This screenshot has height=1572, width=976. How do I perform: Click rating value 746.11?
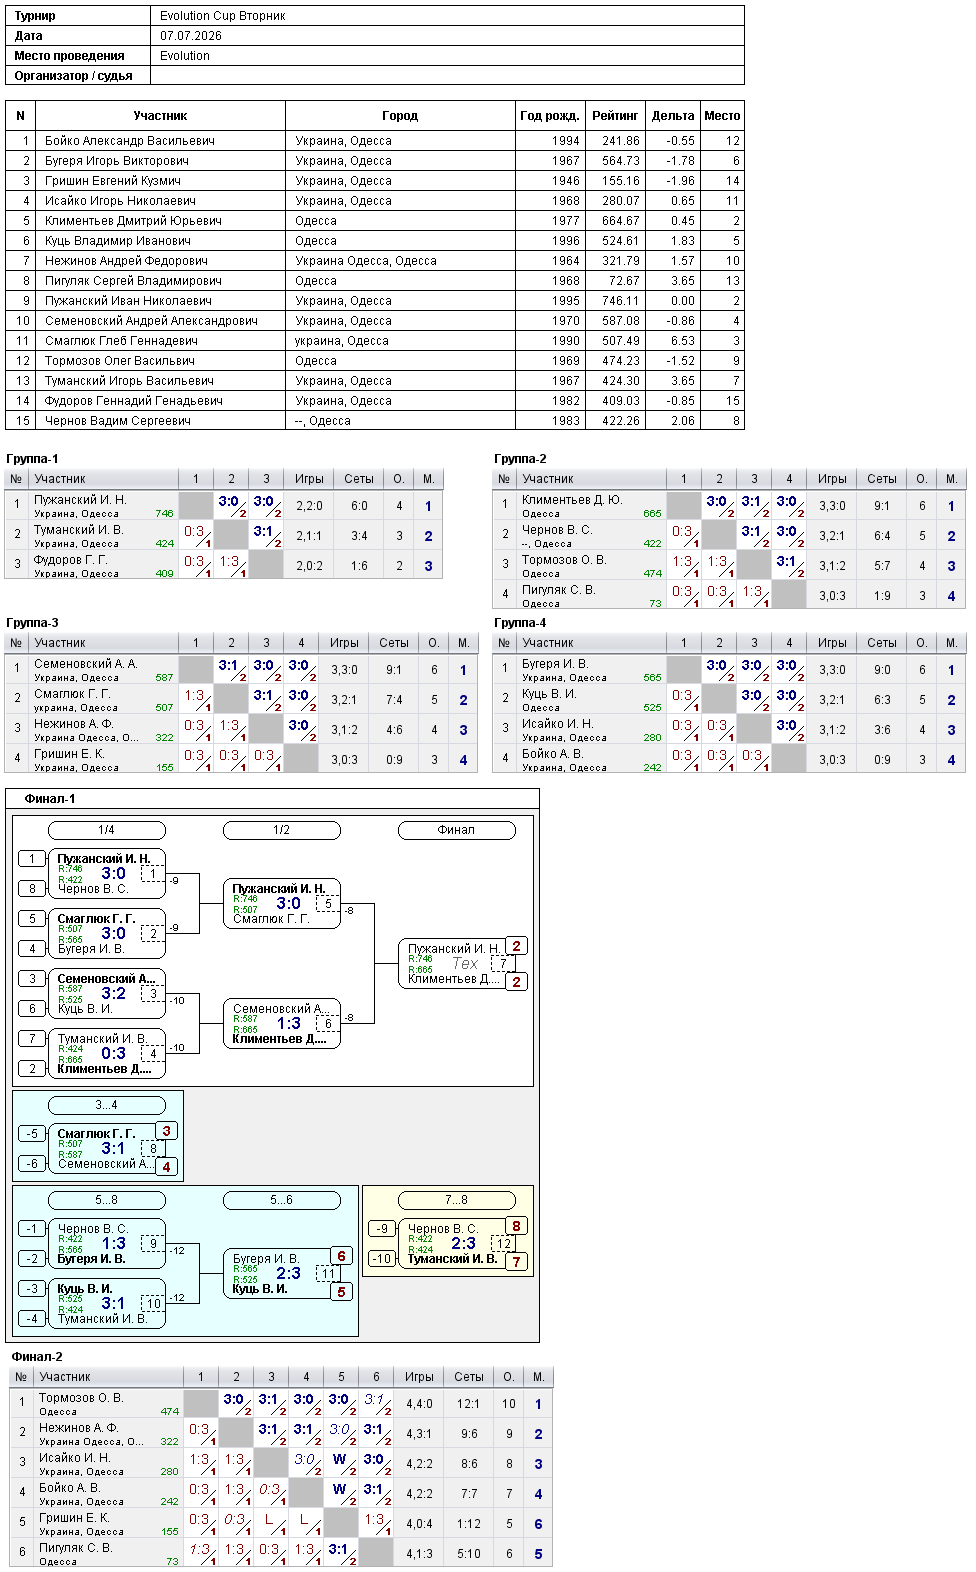620,301
